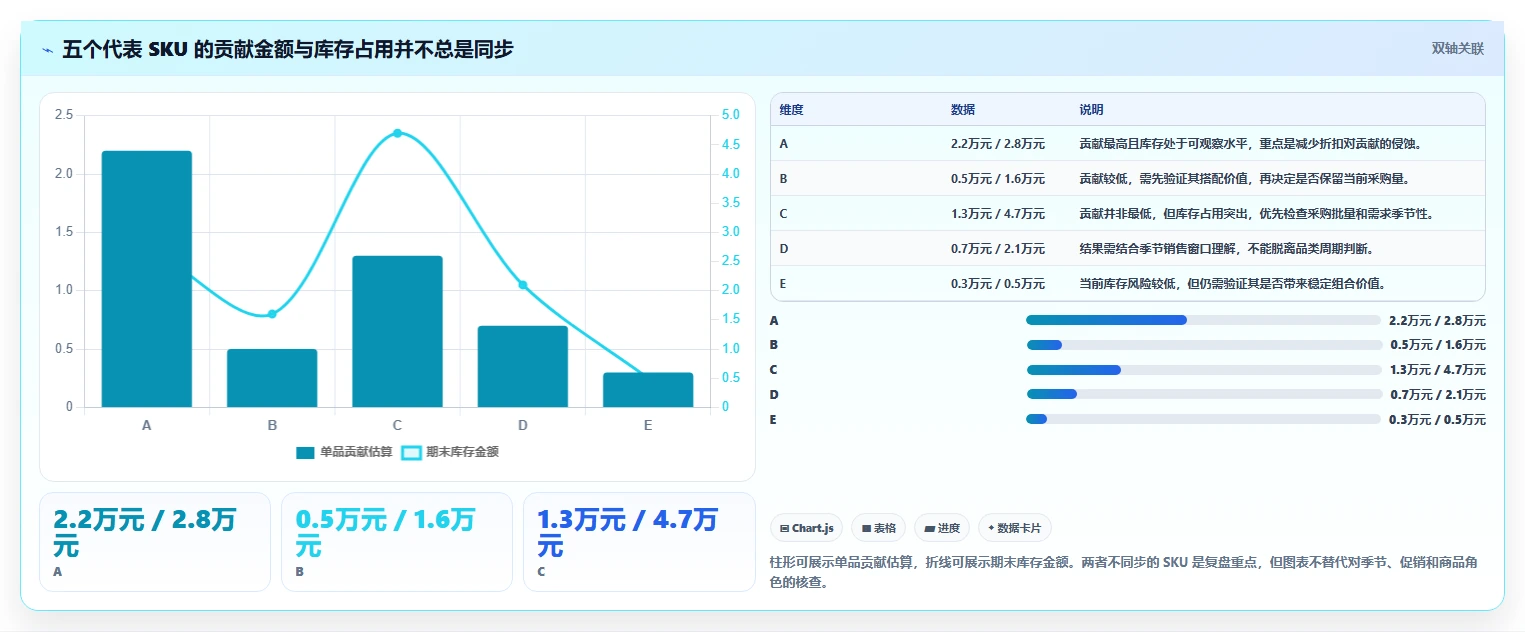Select the 数据卡片 tag chip
The width and height of the screenshot is (1525, 632).
click(1014, 528)
